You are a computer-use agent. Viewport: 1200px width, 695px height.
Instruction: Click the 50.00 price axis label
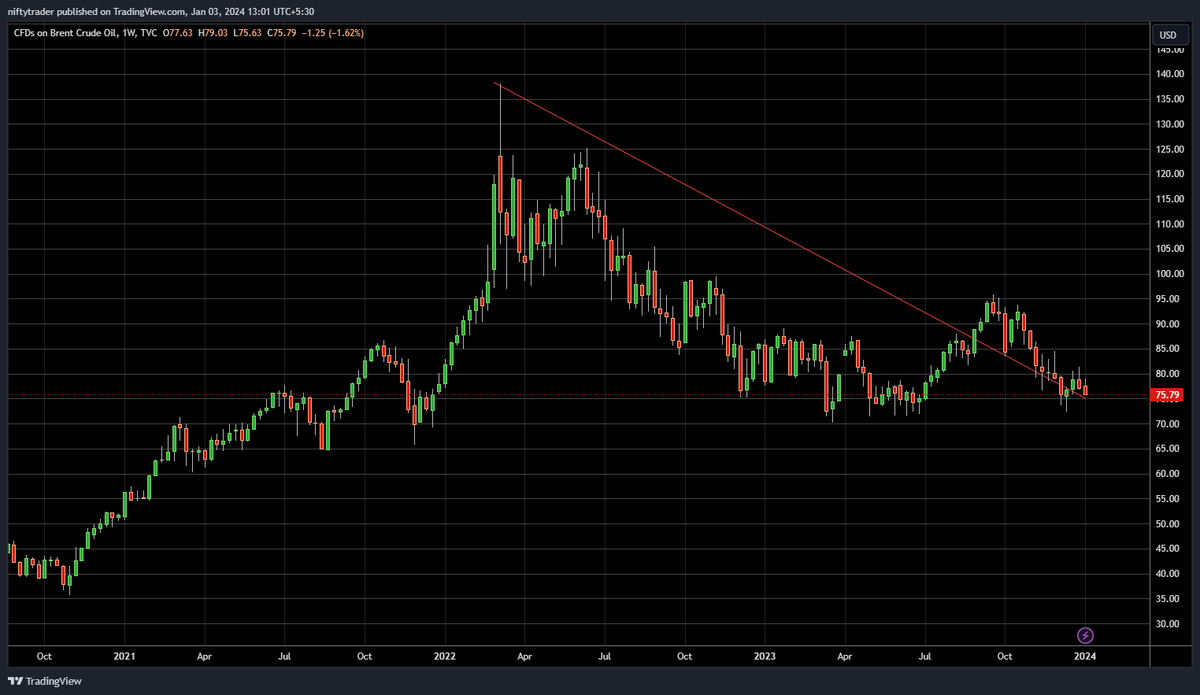pyautogui.click(x=1168, y=524)
